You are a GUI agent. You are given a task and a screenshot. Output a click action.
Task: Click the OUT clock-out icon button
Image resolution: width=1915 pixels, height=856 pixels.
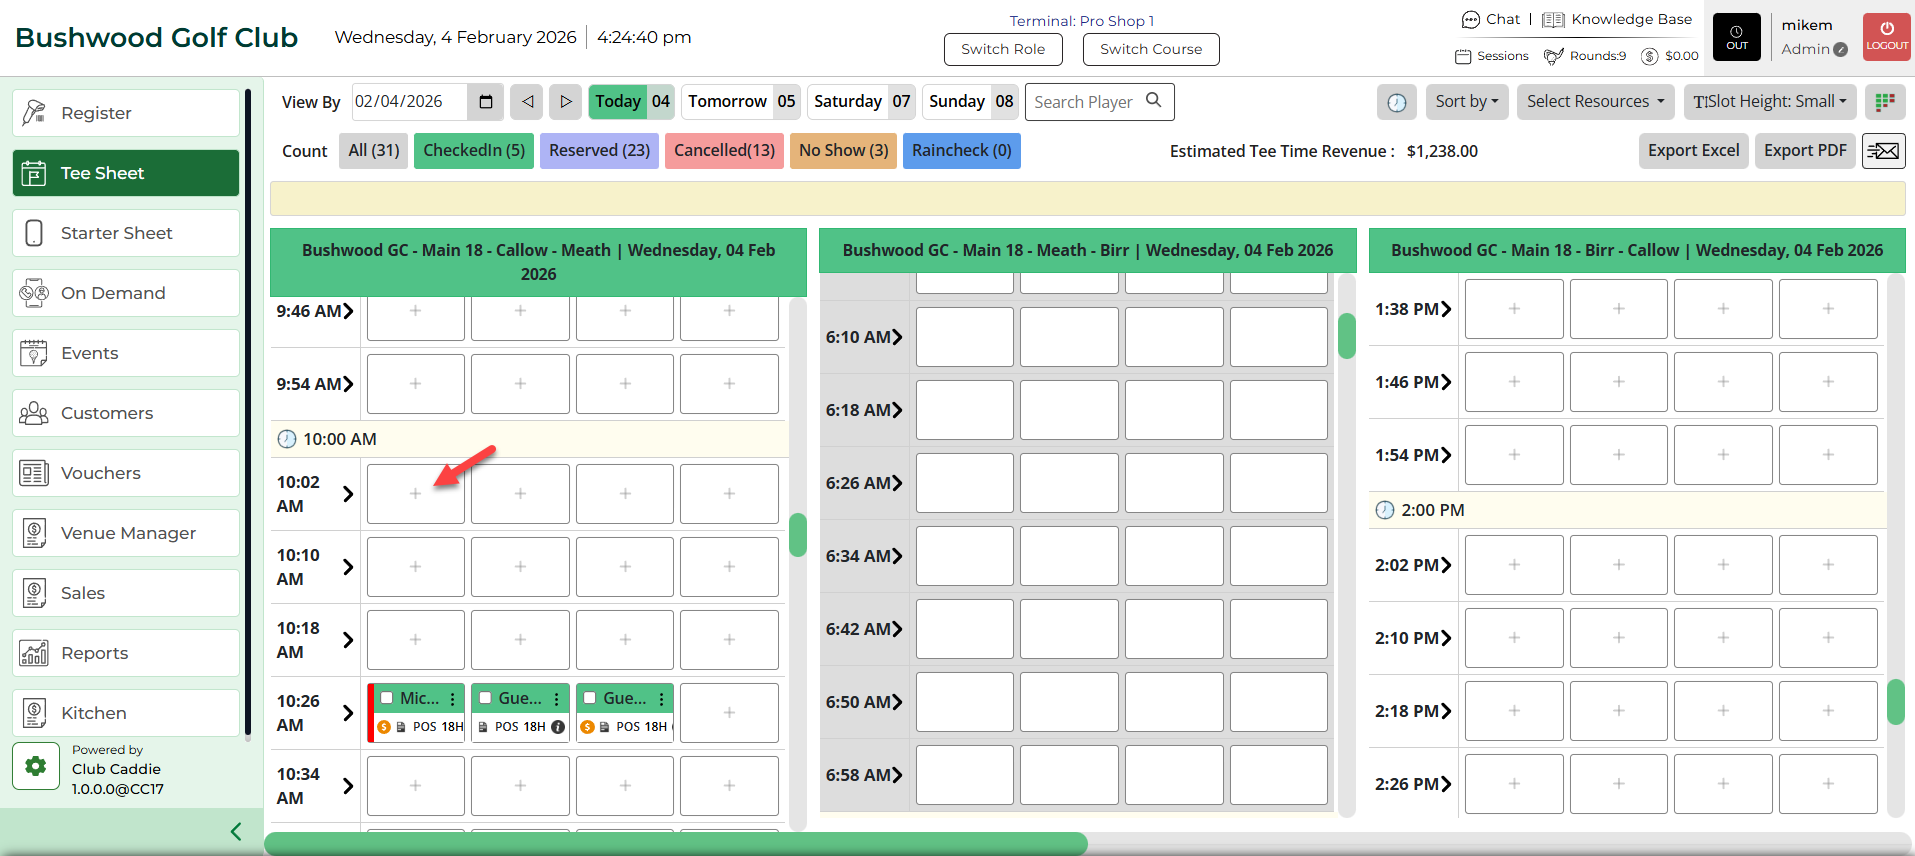pyautogui.click(x=1737, y=37)
